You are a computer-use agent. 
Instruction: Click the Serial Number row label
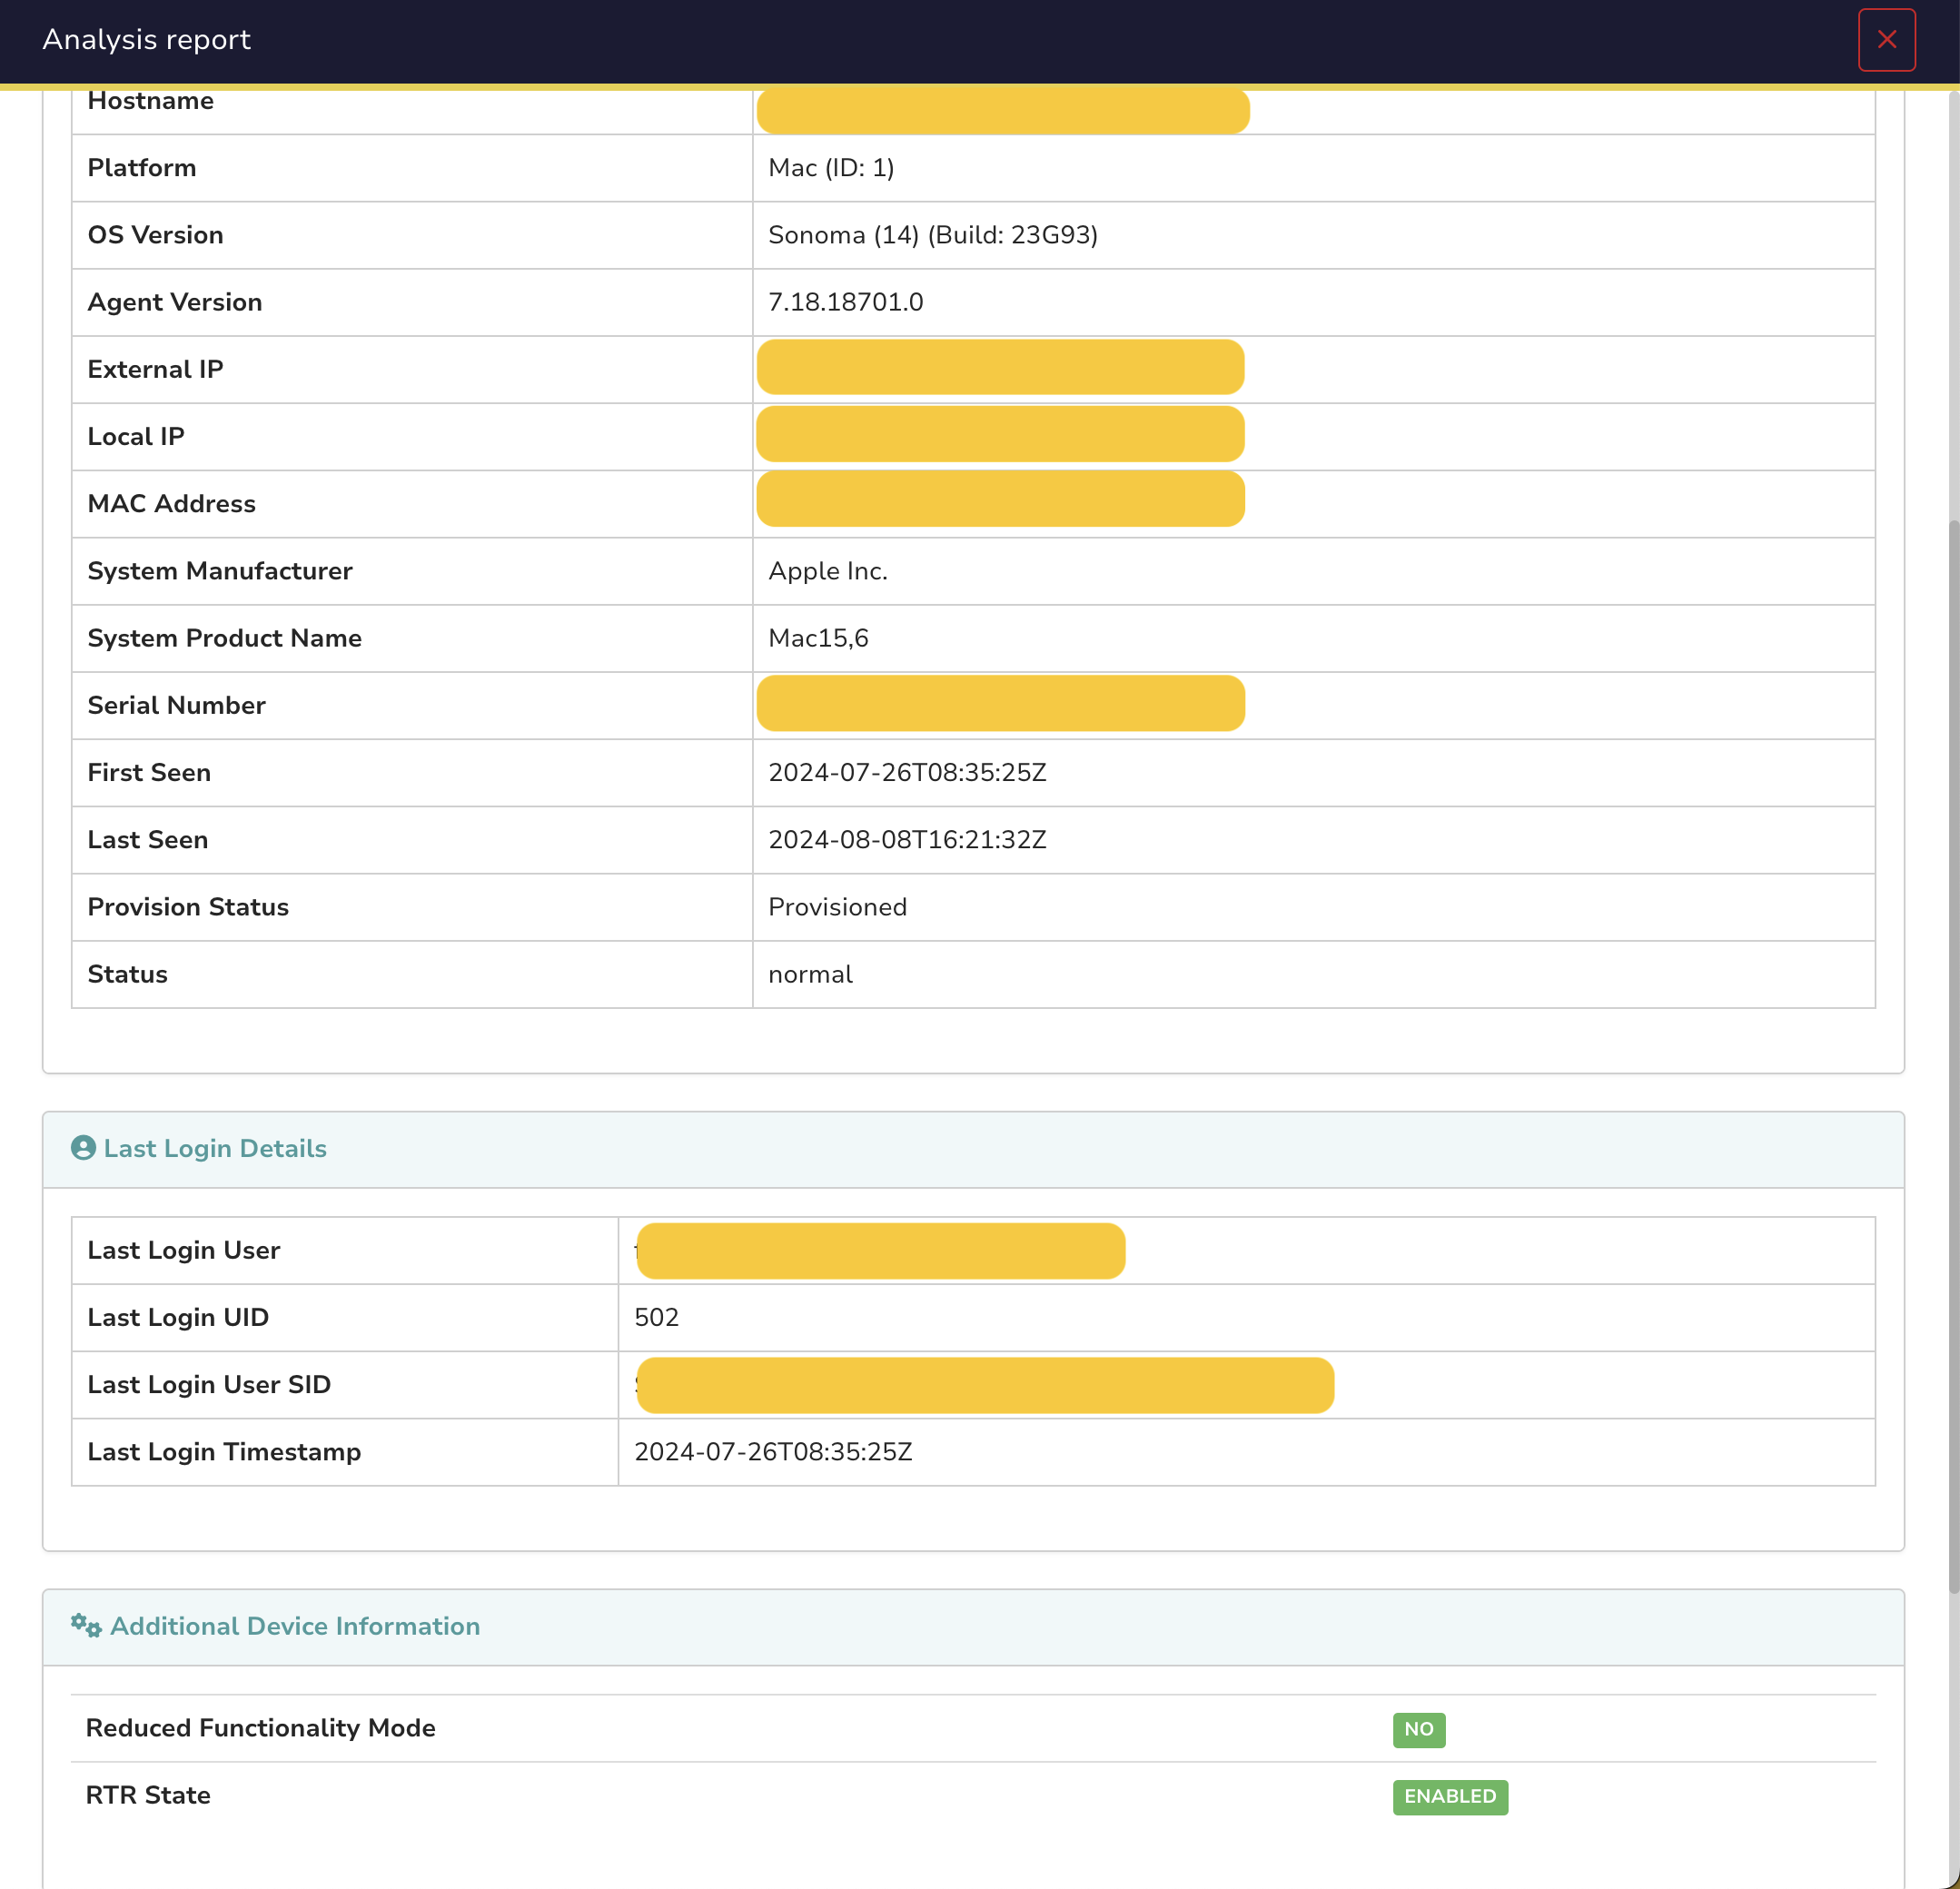(176, 705)
